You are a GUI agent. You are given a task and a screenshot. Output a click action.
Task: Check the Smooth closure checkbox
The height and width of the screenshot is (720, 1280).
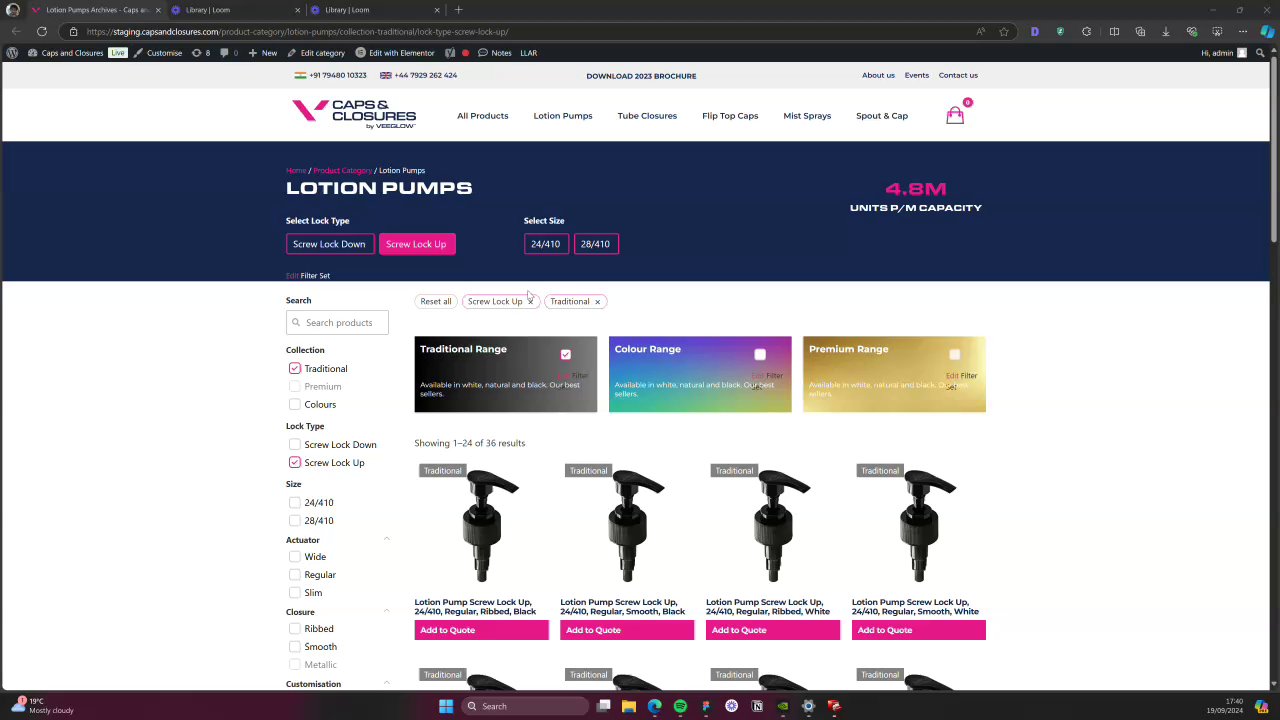pos(294,647)
